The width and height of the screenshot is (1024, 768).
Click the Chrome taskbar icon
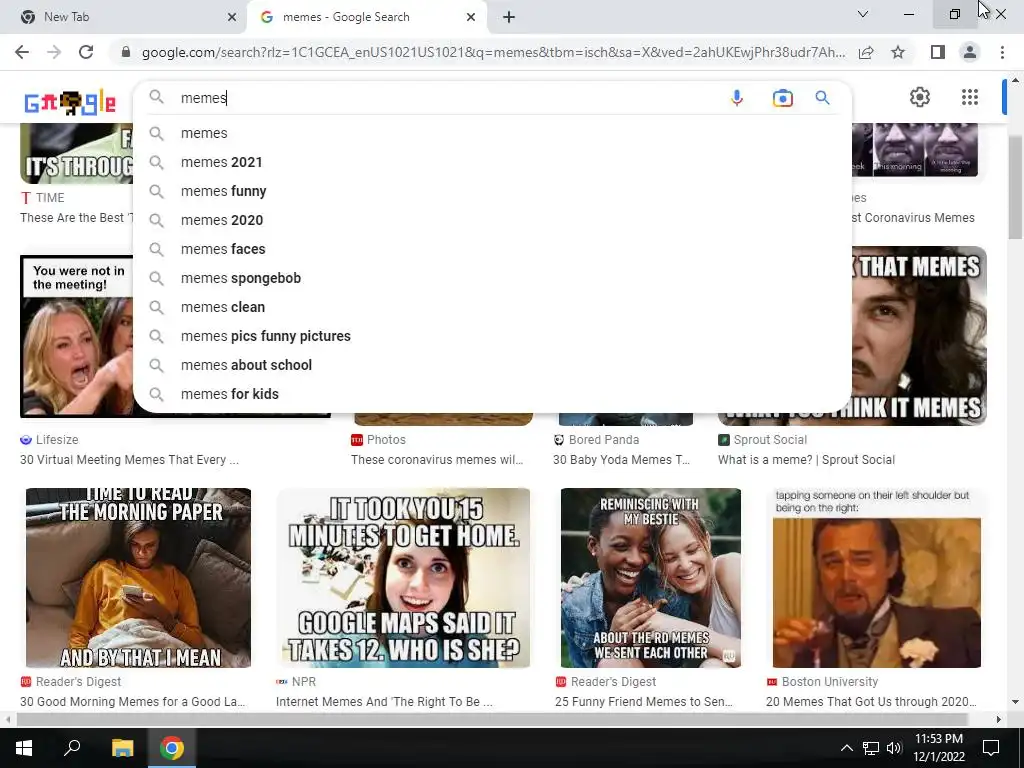point(172,748)
